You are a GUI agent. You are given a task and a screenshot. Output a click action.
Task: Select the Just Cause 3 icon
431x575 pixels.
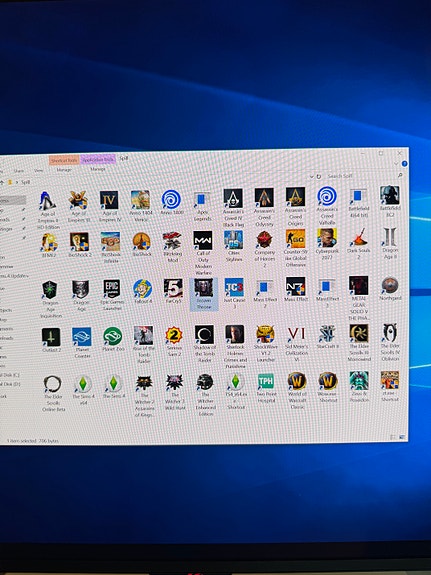click(x=234, y=287)
